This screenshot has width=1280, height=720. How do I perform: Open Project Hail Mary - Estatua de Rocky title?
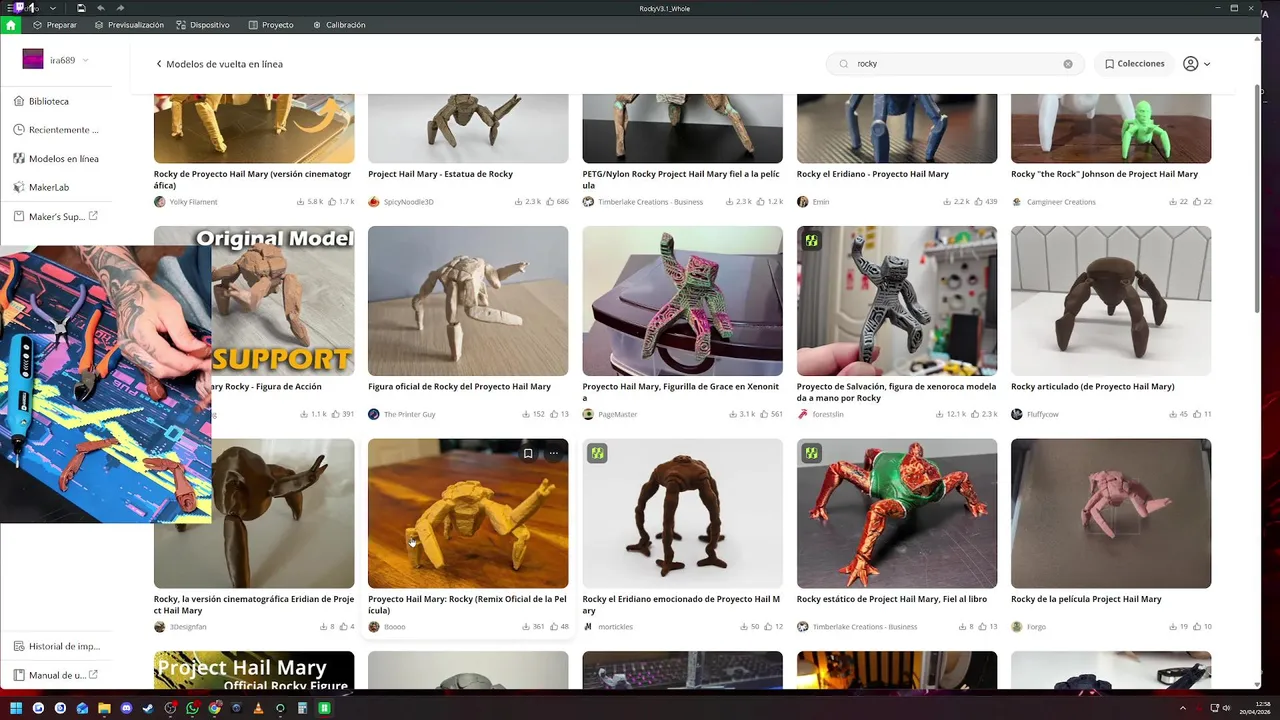coord(440,174)
